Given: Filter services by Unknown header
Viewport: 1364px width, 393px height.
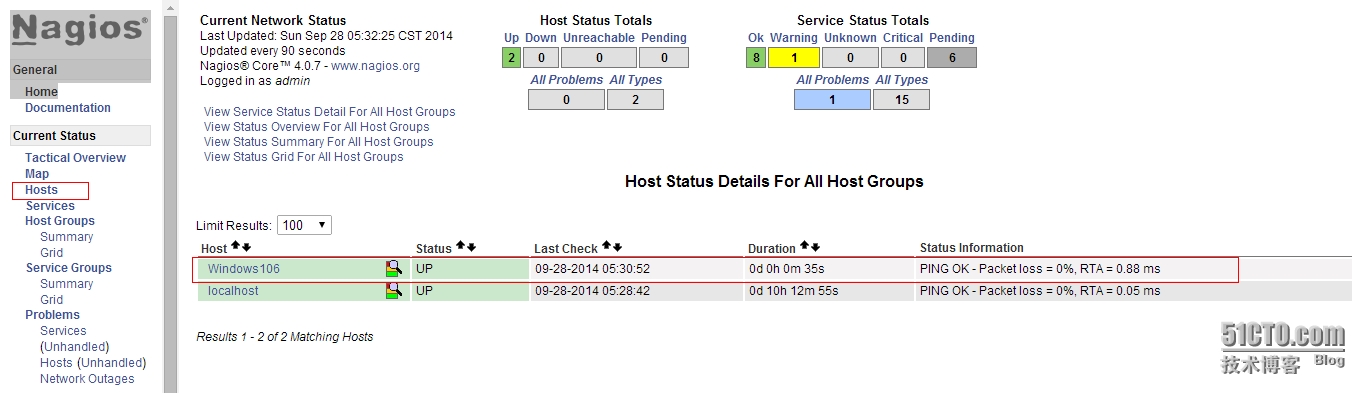Looking at the screenshot, I should coord(850,38).
